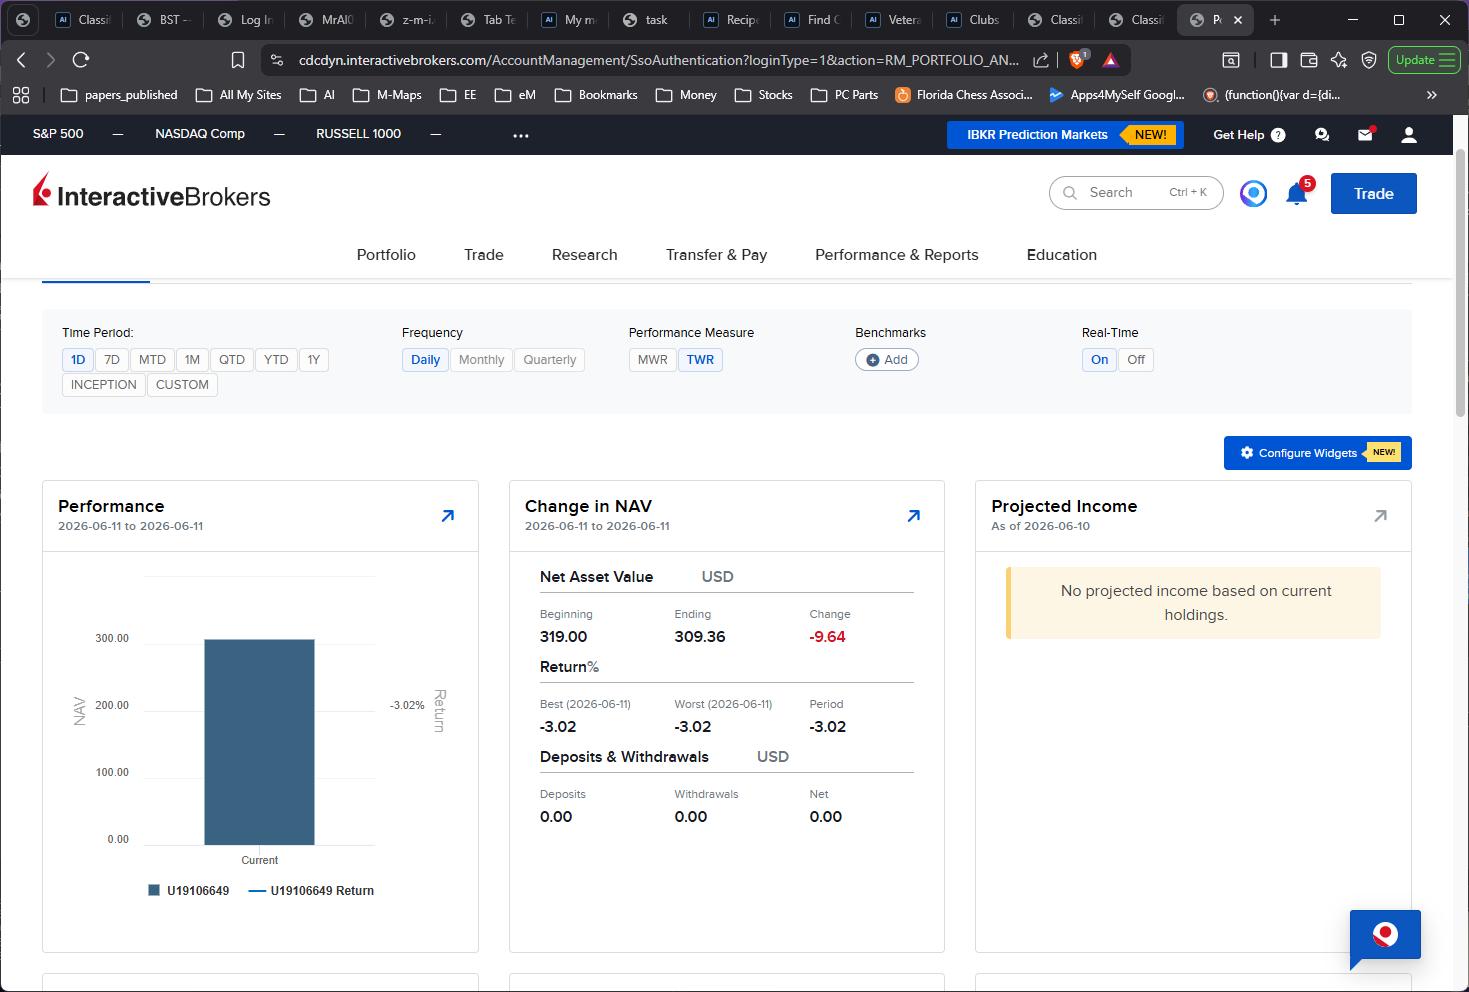Turn Real-Time Off
Viewport: 1469px width, 992px height.
[1136, 360]
